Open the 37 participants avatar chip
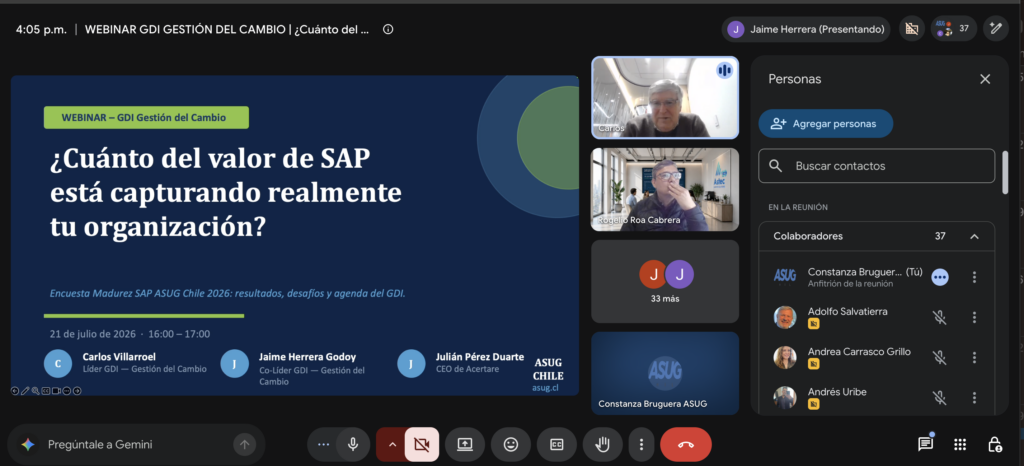Viewport: 1024px width, 466px height. [x=953, y=29]
